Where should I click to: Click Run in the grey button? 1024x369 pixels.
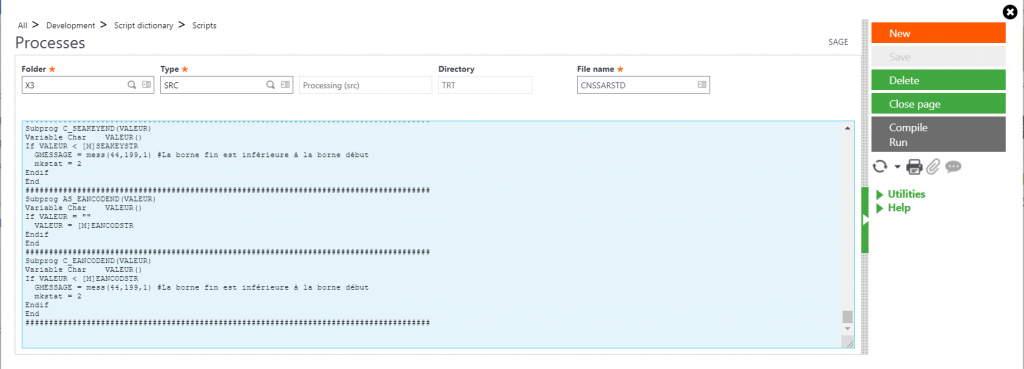[x=898, y=142]
